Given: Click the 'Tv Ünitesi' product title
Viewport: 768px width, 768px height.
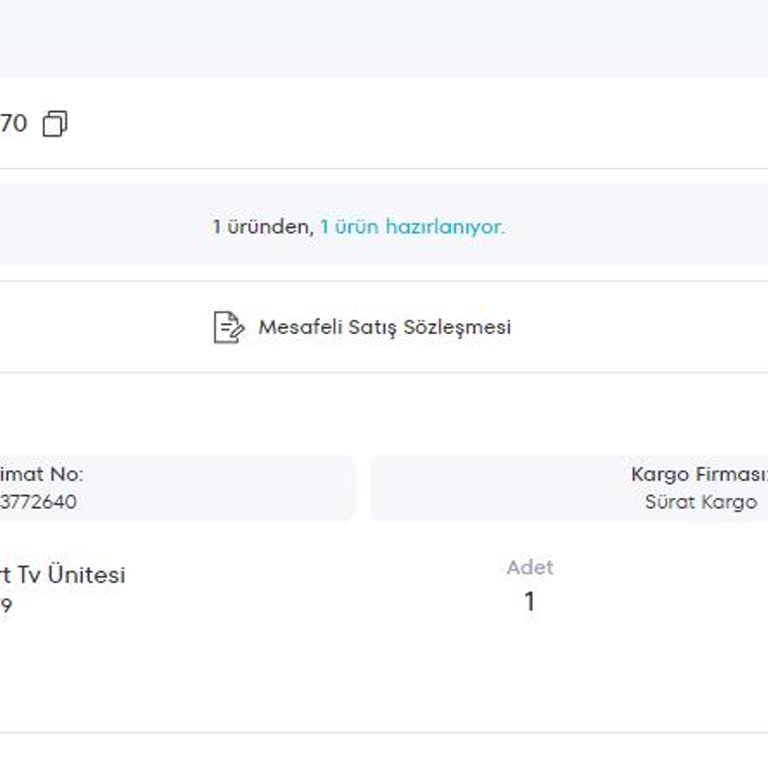Looking at the screenshot, I should click(x=72, y=575).
